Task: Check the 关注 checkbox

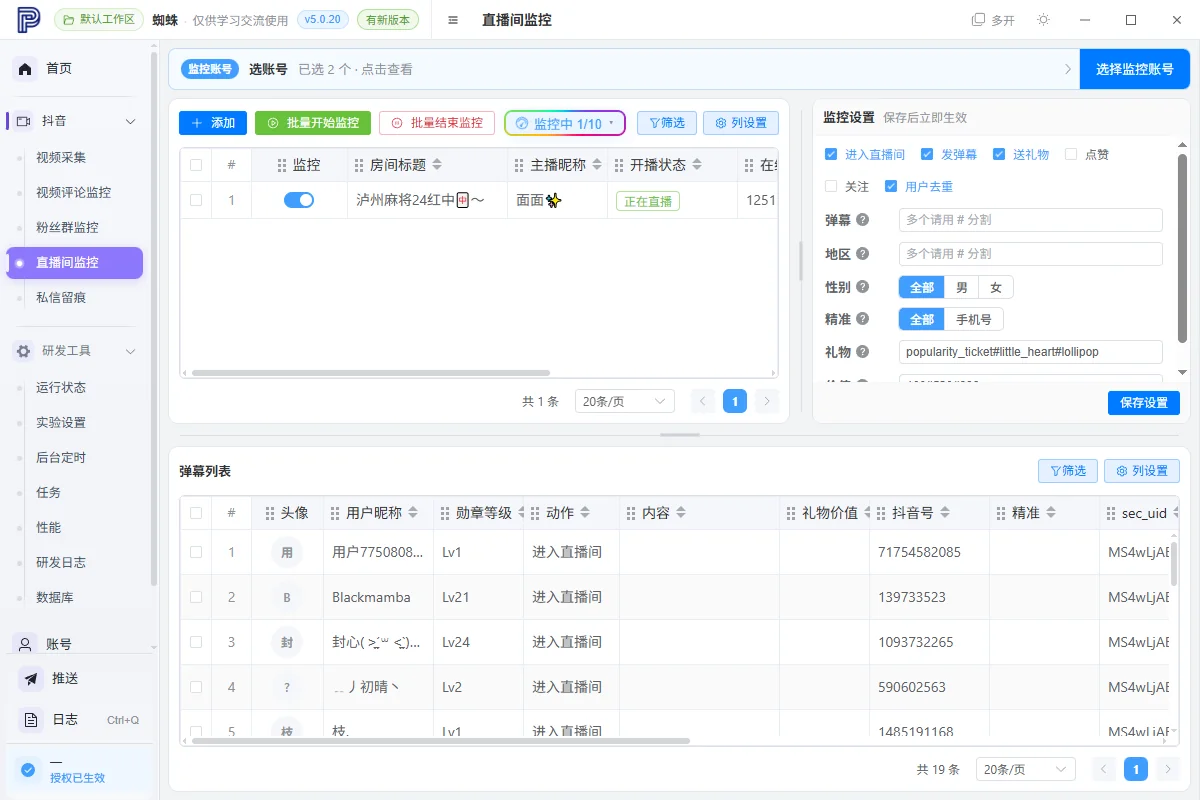Action: point(831,186)
